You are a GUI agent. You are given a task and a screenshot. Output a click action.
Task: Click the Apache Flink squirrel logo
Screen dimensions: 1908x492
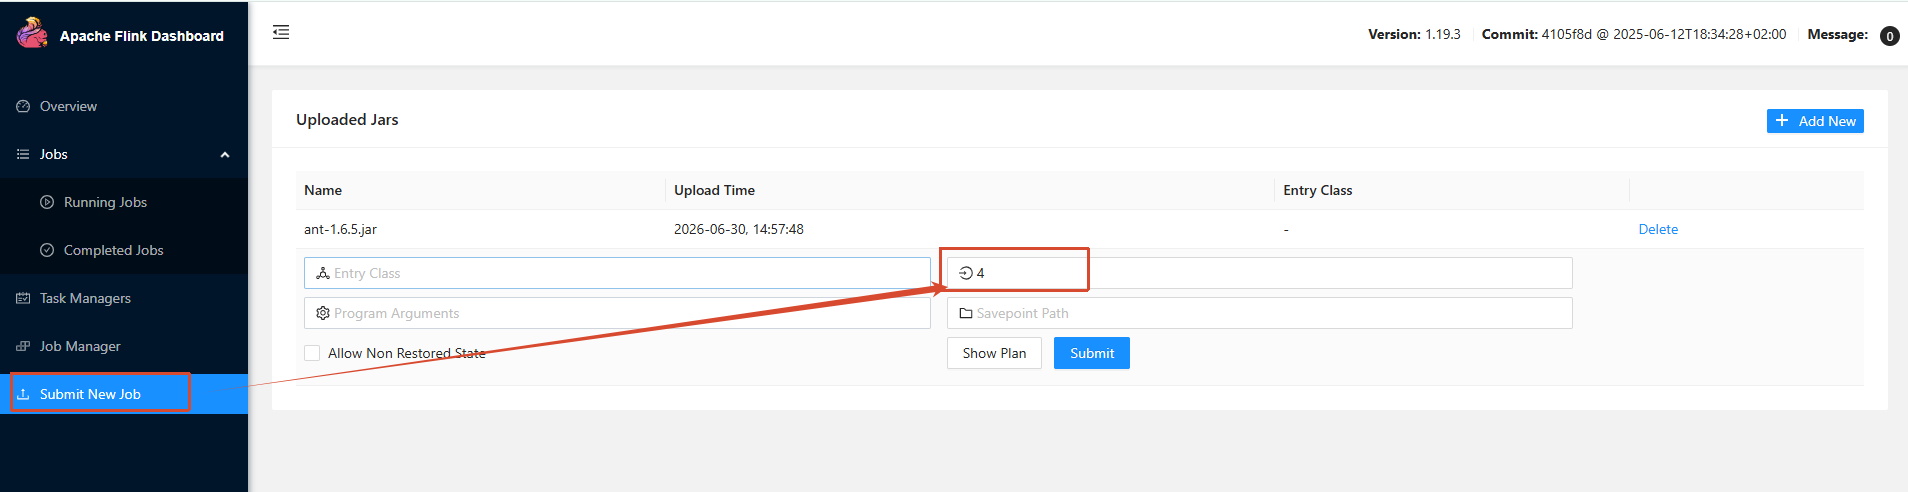[32, 33]
